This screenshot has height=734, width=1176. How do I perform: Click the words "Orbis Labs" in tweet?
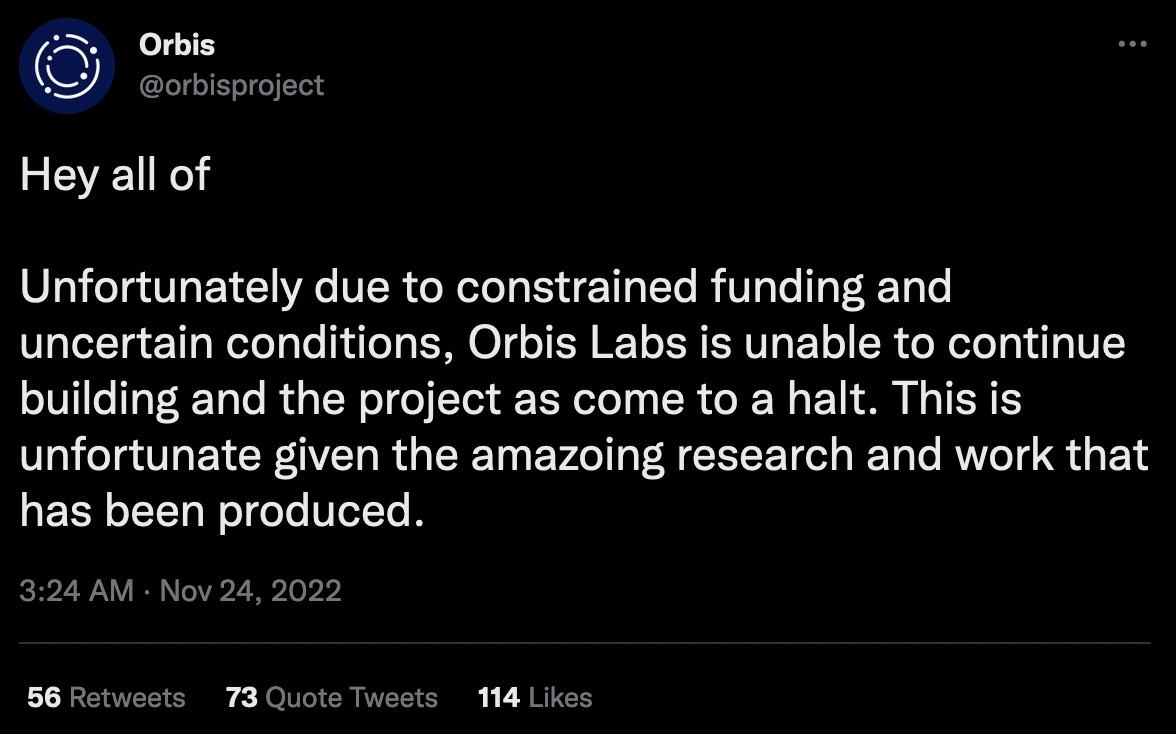click(x=578, y=343)
